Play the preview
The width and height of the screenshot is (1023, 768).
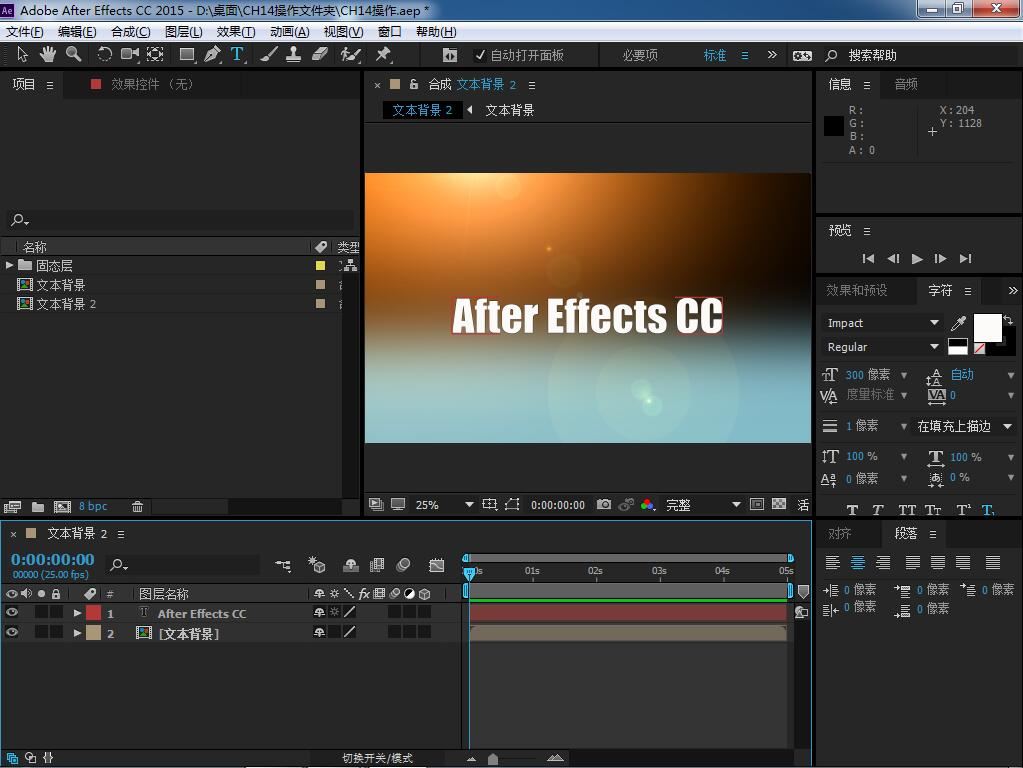(x=917, y=259)
